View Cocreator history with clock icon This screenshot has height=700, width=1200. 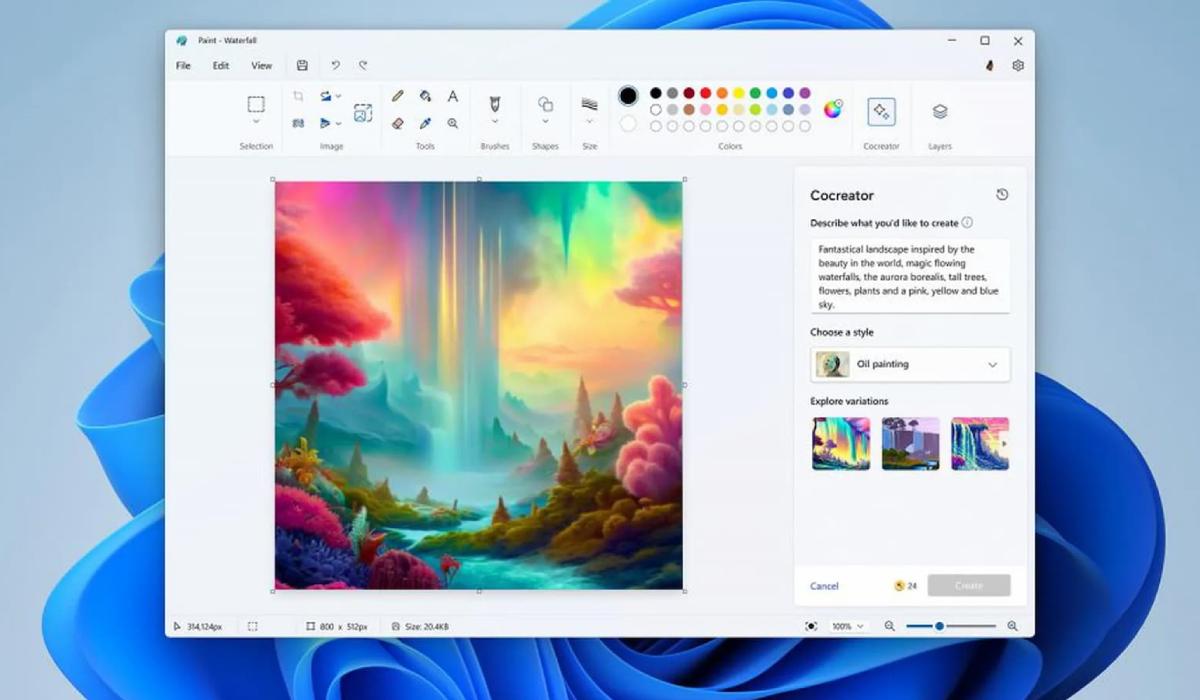1002,195
